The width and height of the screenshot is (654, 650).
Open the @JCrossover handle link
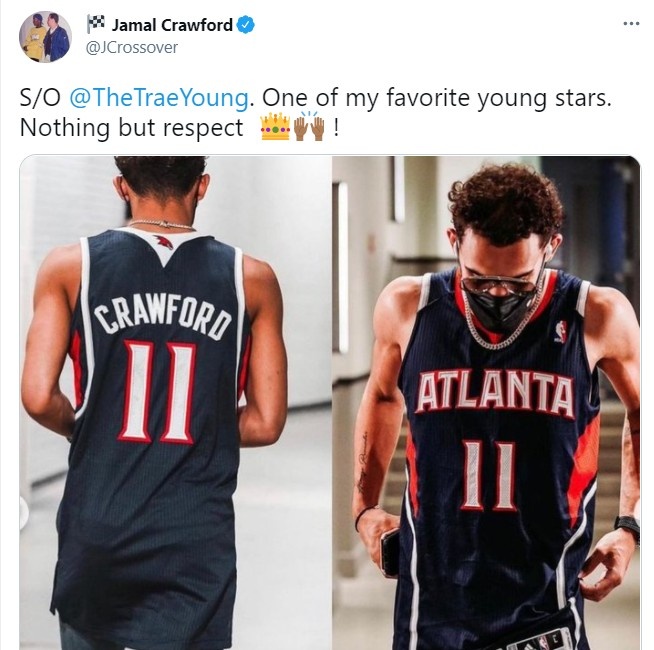[132, 47]
